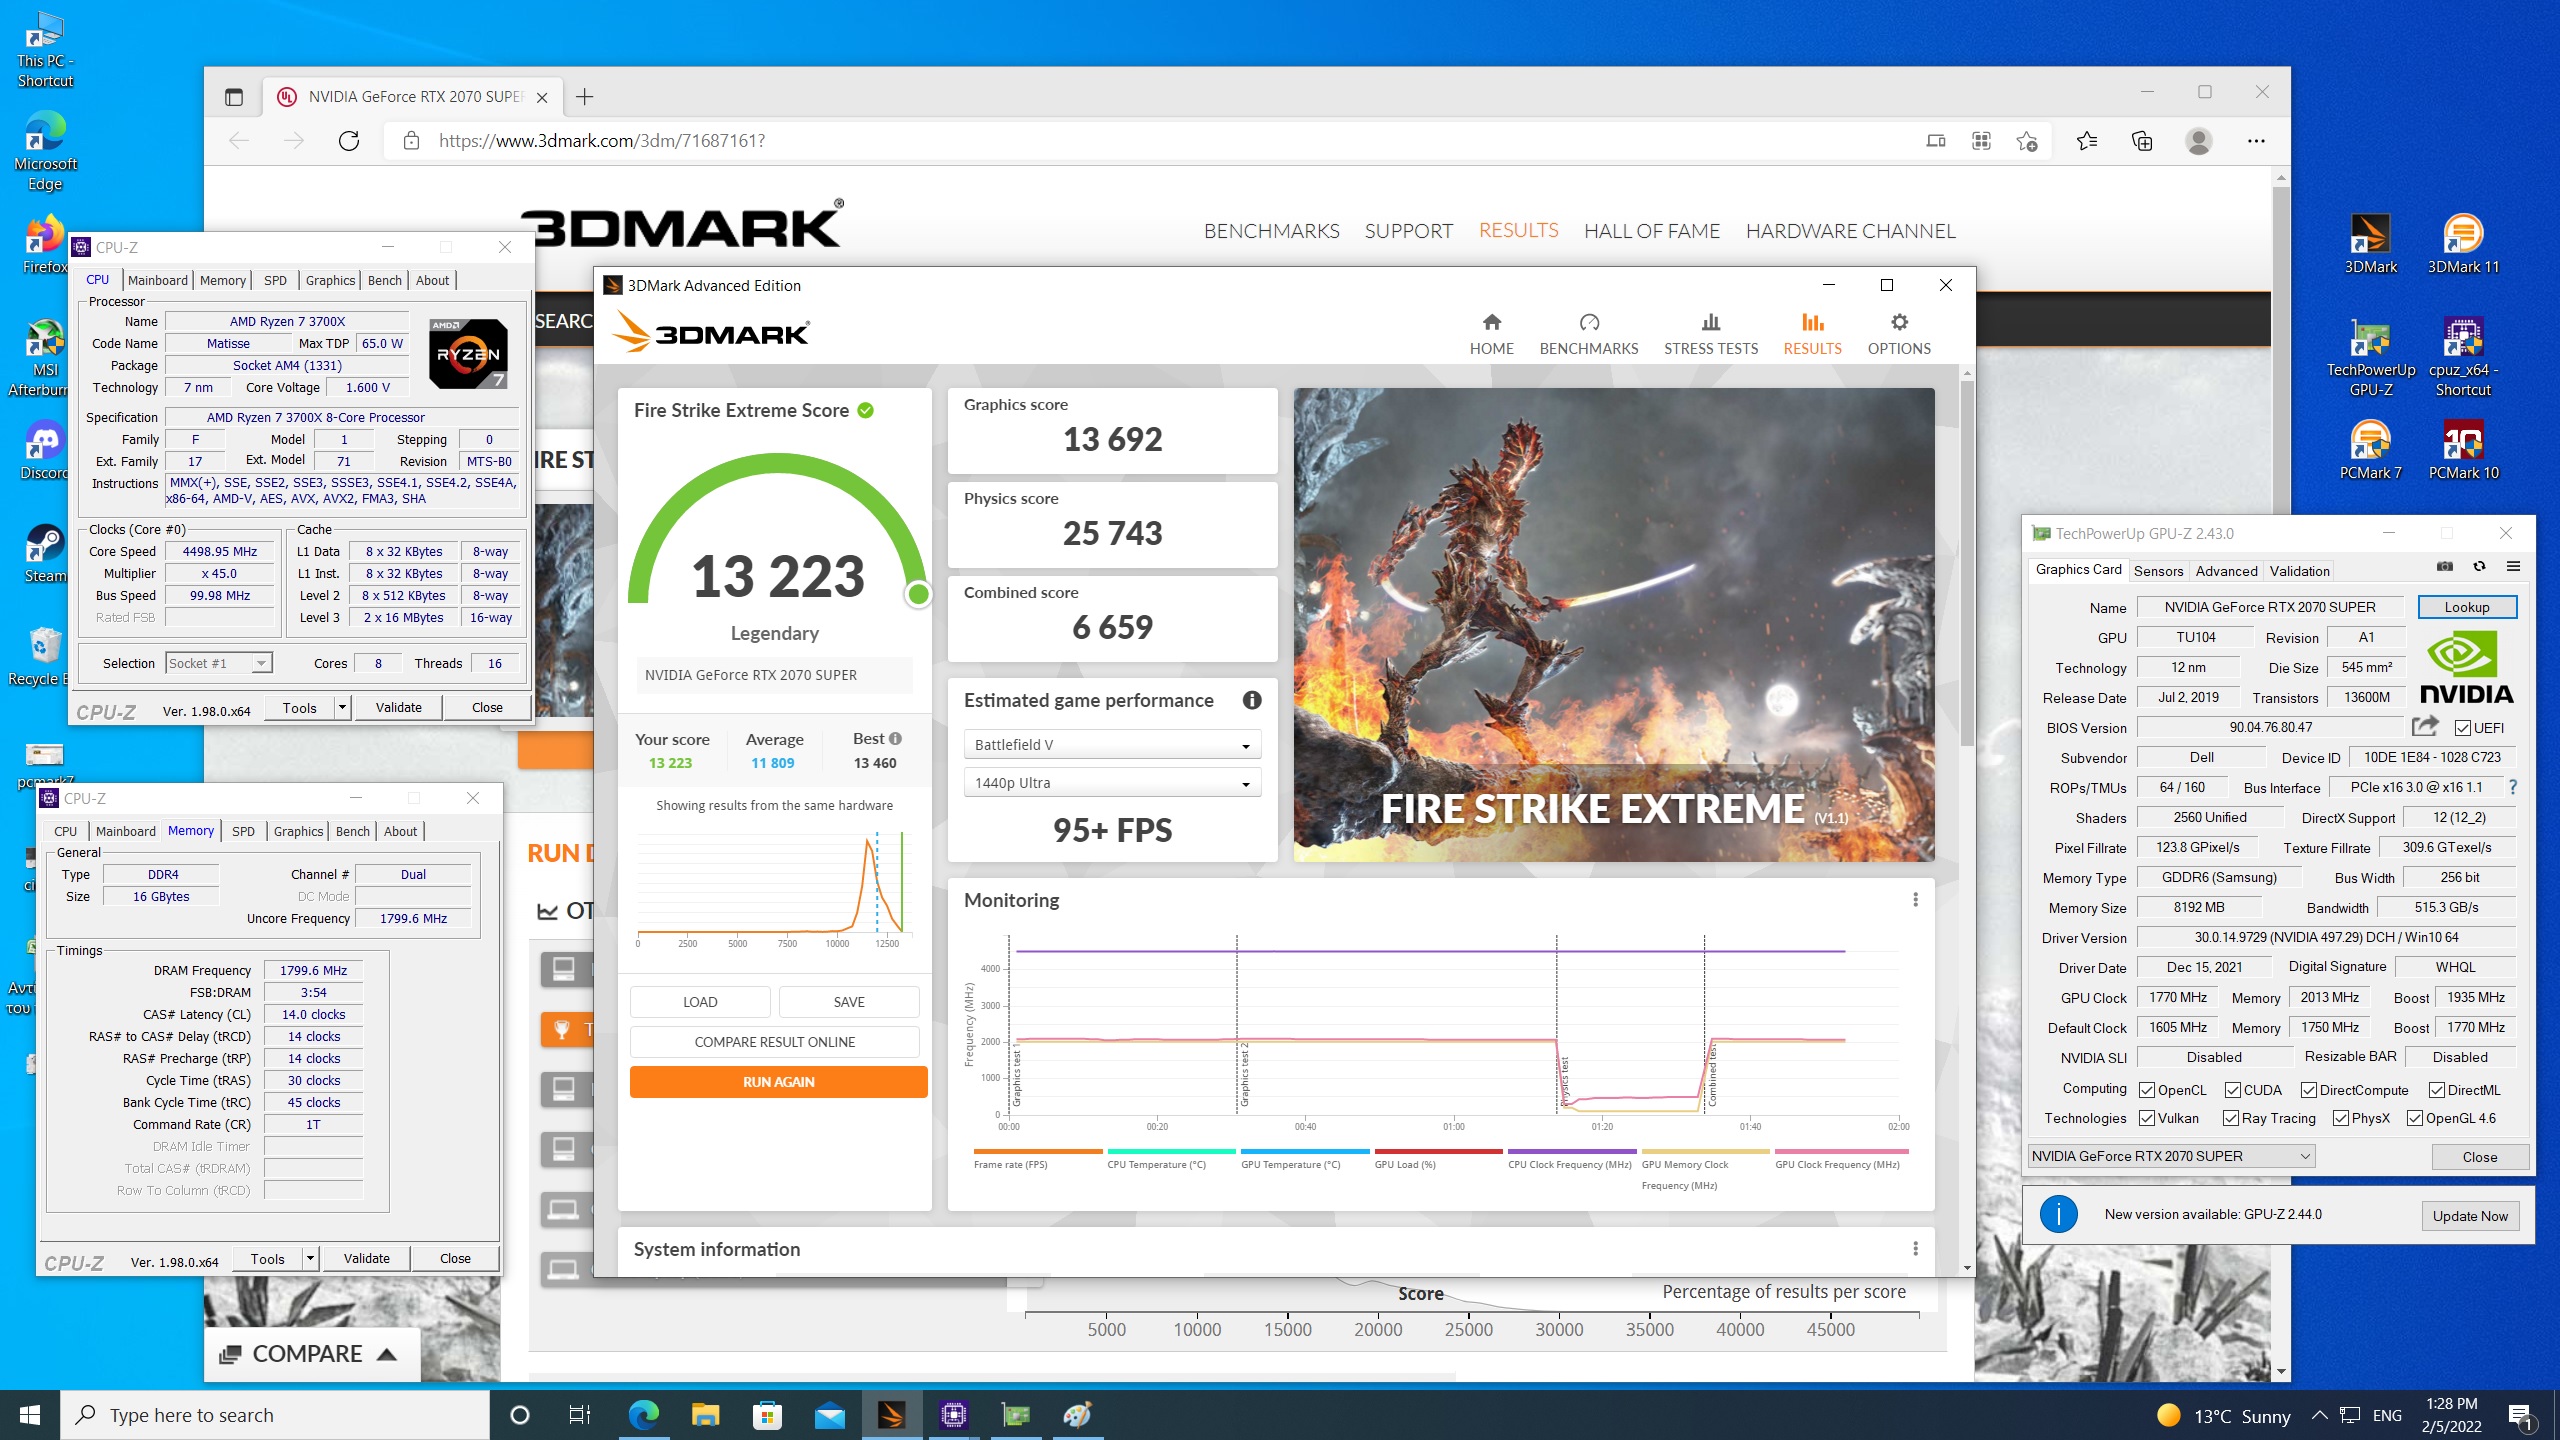Click Windows Start button
Image resolution: width=2560 pixels, height=1440 pixels.
30,1415
